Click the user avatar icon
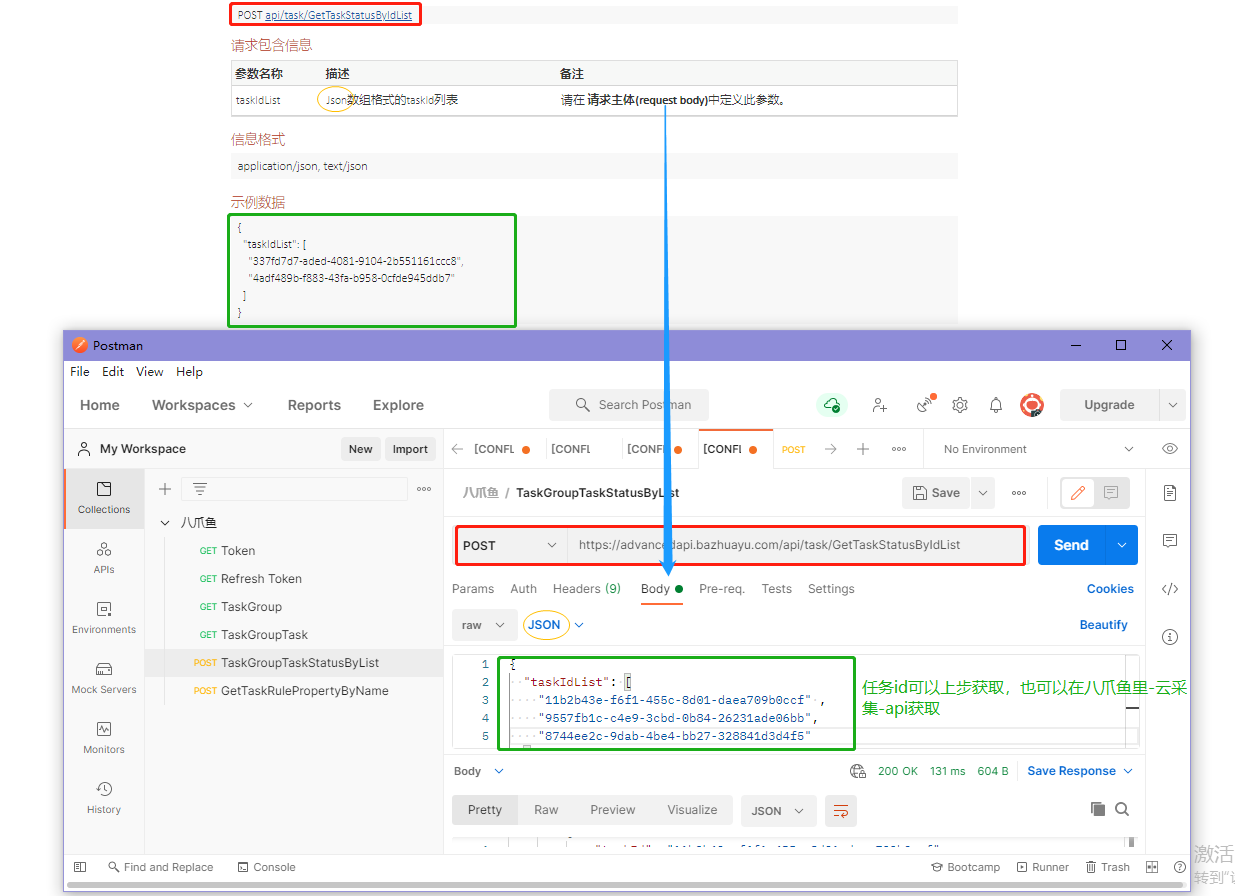Viewport: 1235px width, 896px height. (x=1032, y=405)
